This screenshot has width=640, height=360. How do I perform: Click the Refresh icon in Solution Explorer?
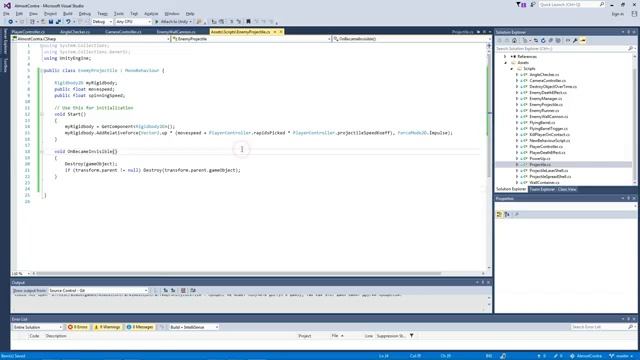click(x=543, y=40)
